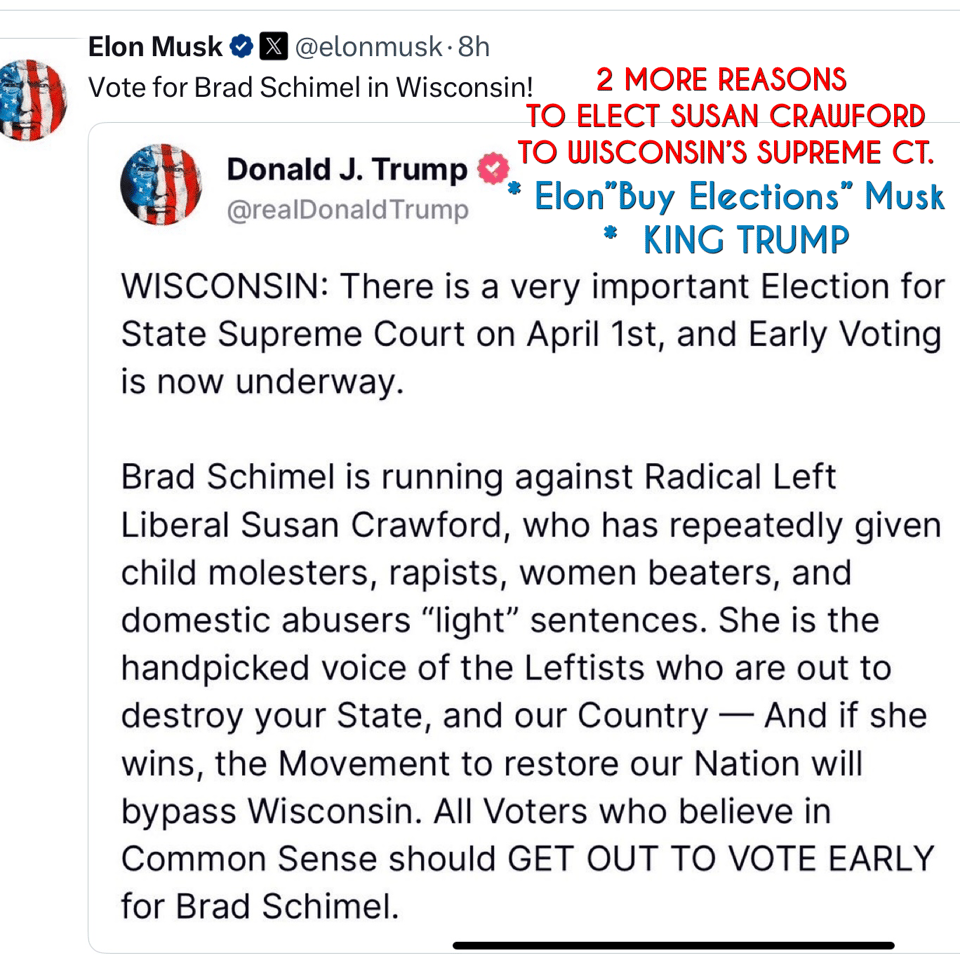Select the verified account badge in quoted post
The image size is (960, 960).
pyautogui.click(x=491, y=168)
